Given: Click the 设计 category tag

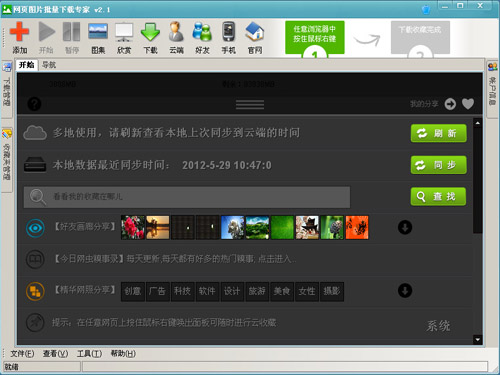Looking at the screenshot, I should point(232,291).
